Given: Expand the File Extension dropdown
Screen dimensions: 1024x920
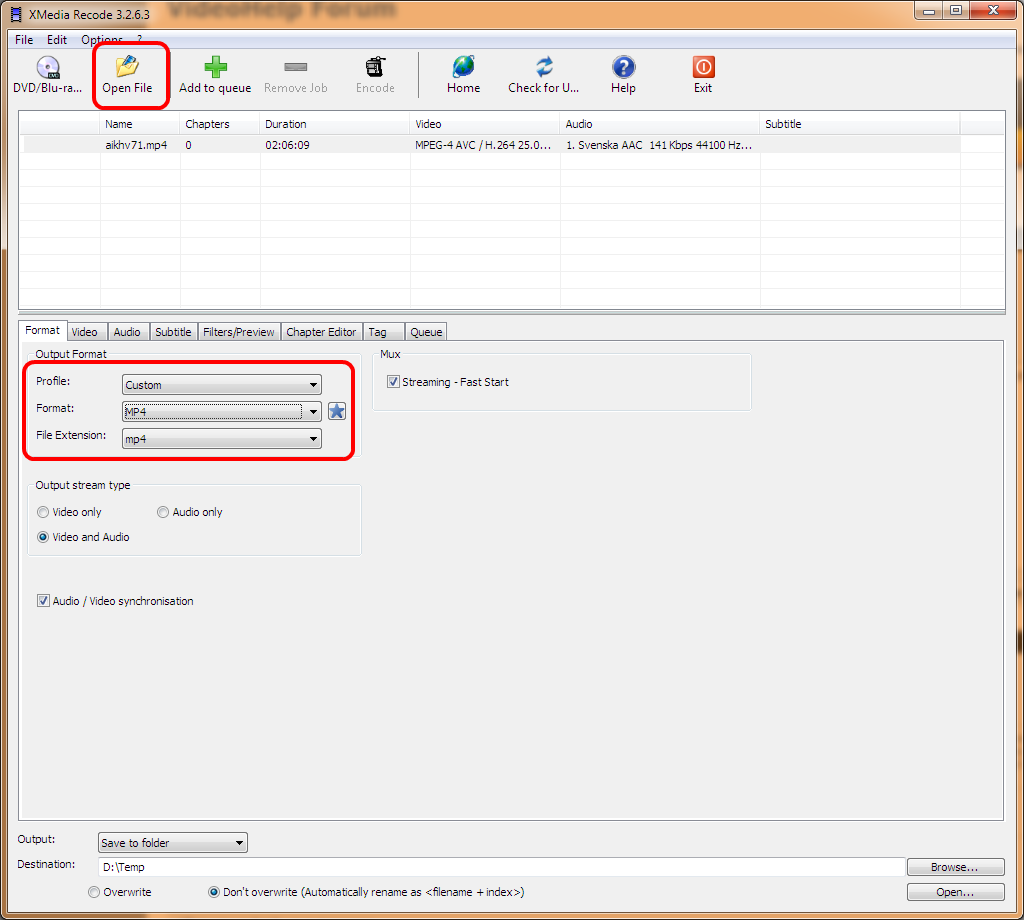Looking at the screenshot, I should [221, 439].
